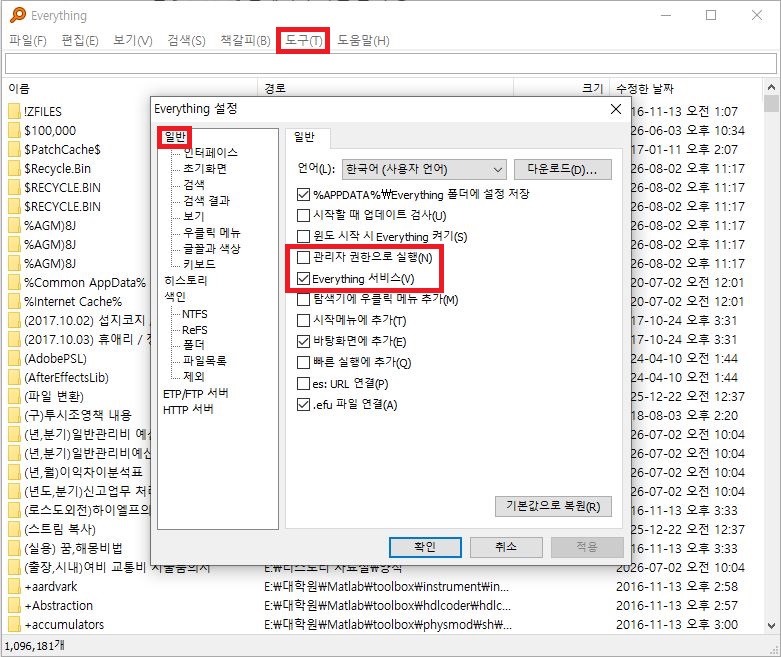
Task: Click 기본값으로 복원(R) button
Action: 553,507
